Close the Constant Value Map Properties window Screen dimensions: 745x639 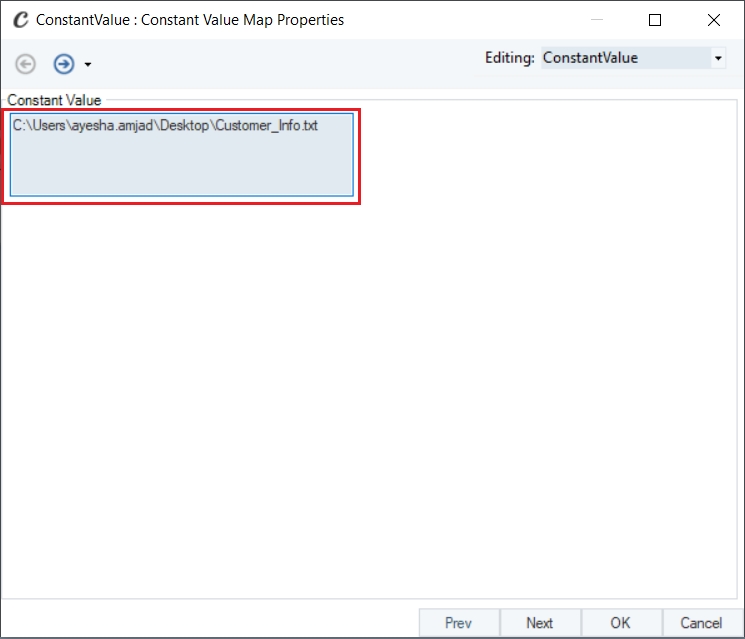(714, 20)
